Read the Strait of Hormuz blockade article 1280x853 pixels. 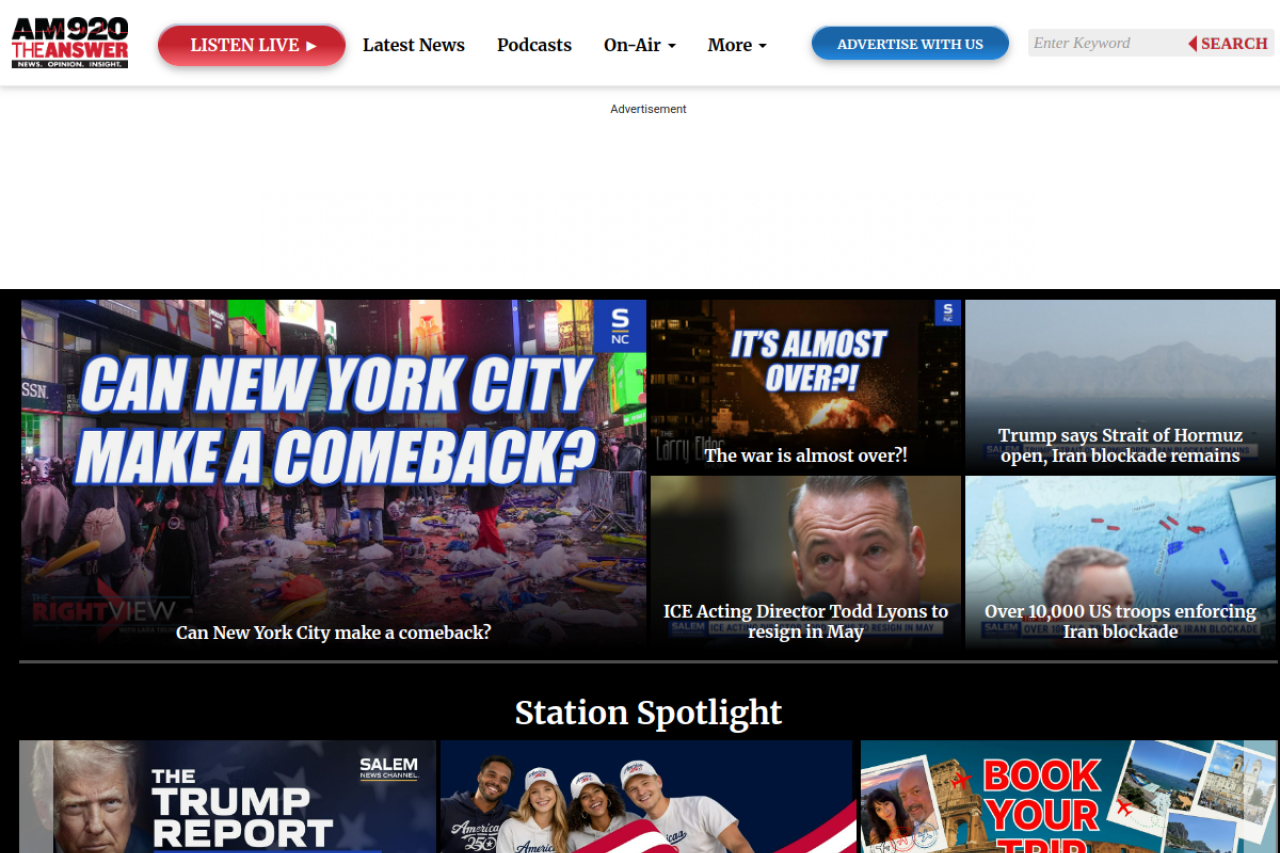(1120, 446)
